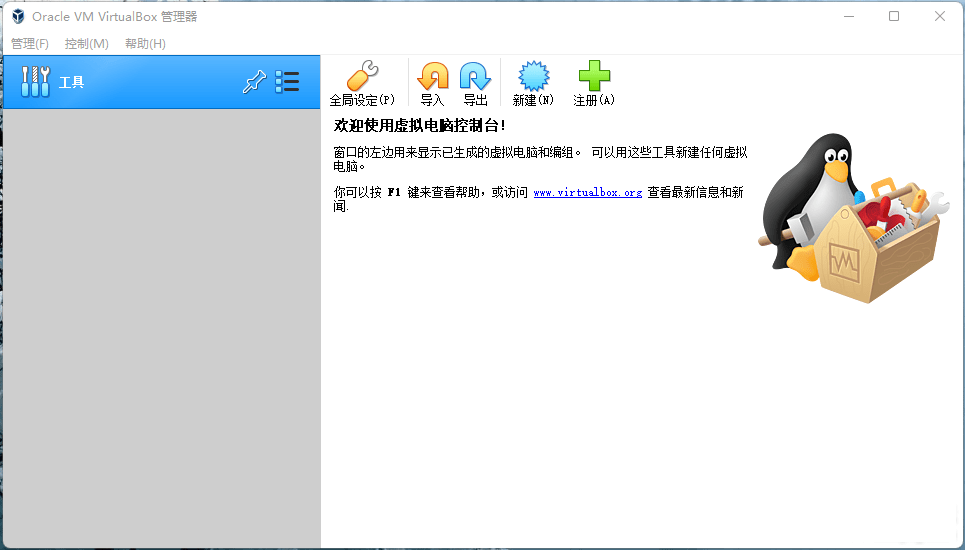Click the VirtualBox cube icon in the title bar
The width and height of the screenshot is (965, 550).
[x=18, y=16]
